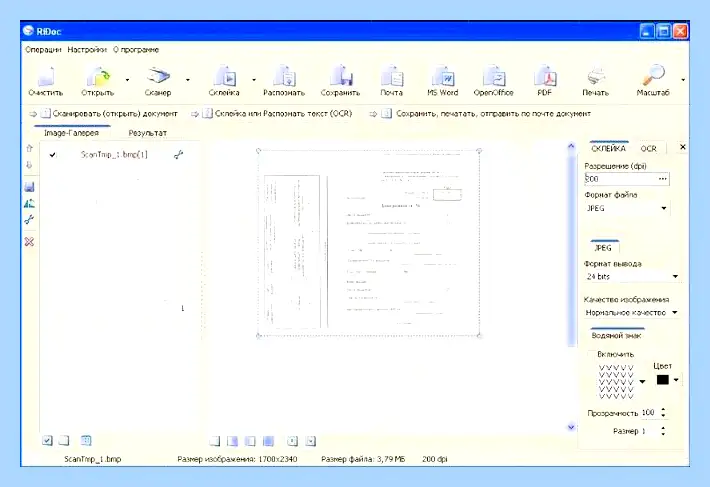This screenshot has height=487, width=710.
Task: Toggle checkmark for ScanTmp_1.bmp[1]
Action: point(53,155)
